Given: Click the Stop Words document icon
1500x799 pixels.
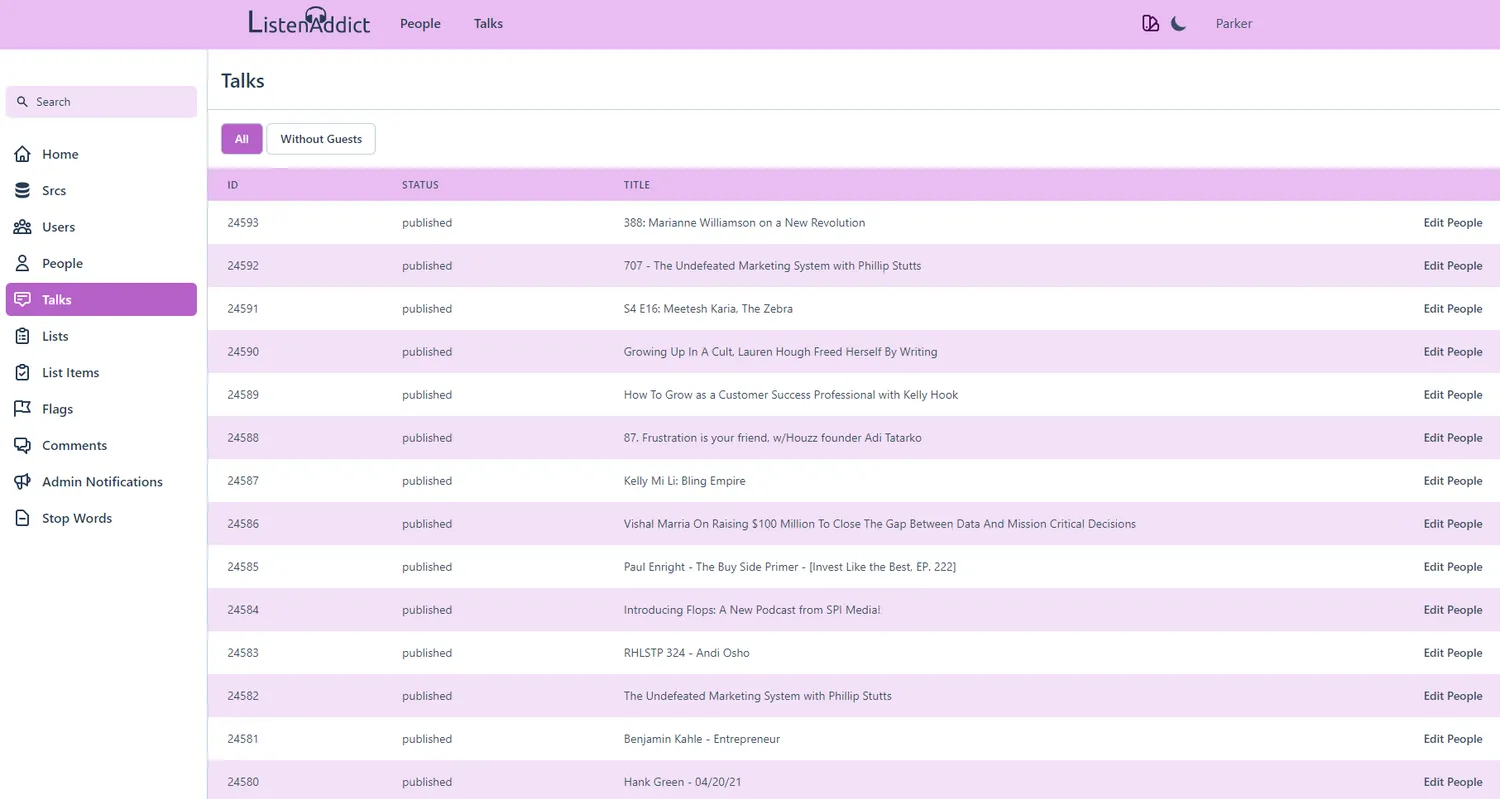Looking at the screenshot, I should (22, 518).
